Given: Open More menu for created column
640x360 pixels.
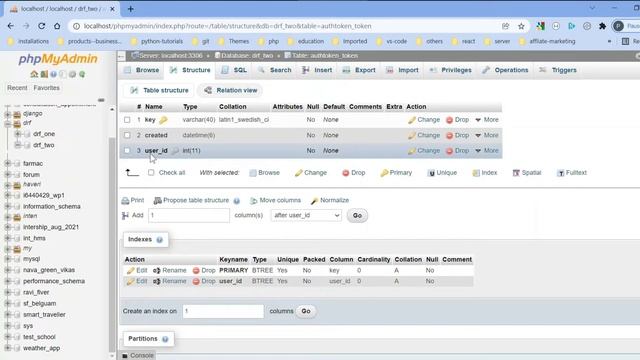Looking at the screenshot, I should point(487,135).
